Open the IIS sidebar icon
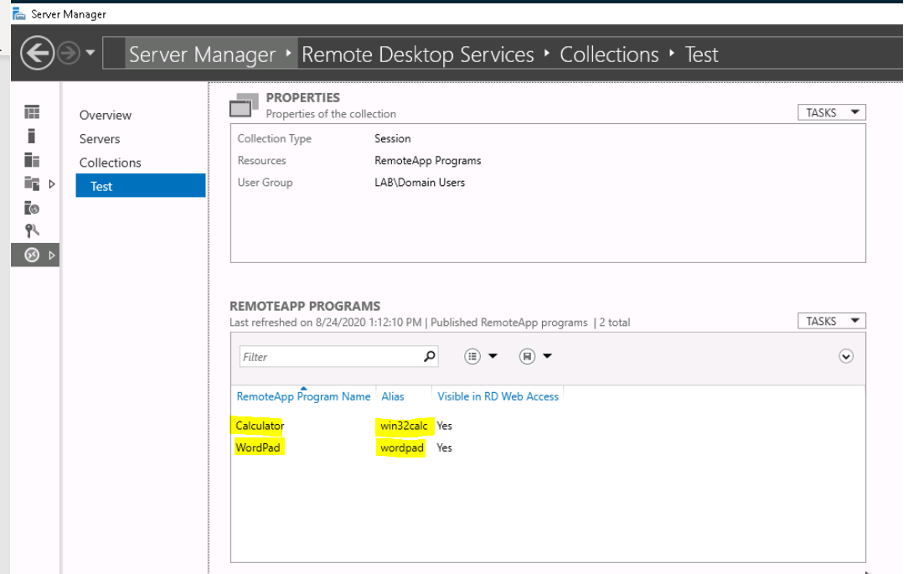Screen dimensions: 904x574 tap(32, 207)
